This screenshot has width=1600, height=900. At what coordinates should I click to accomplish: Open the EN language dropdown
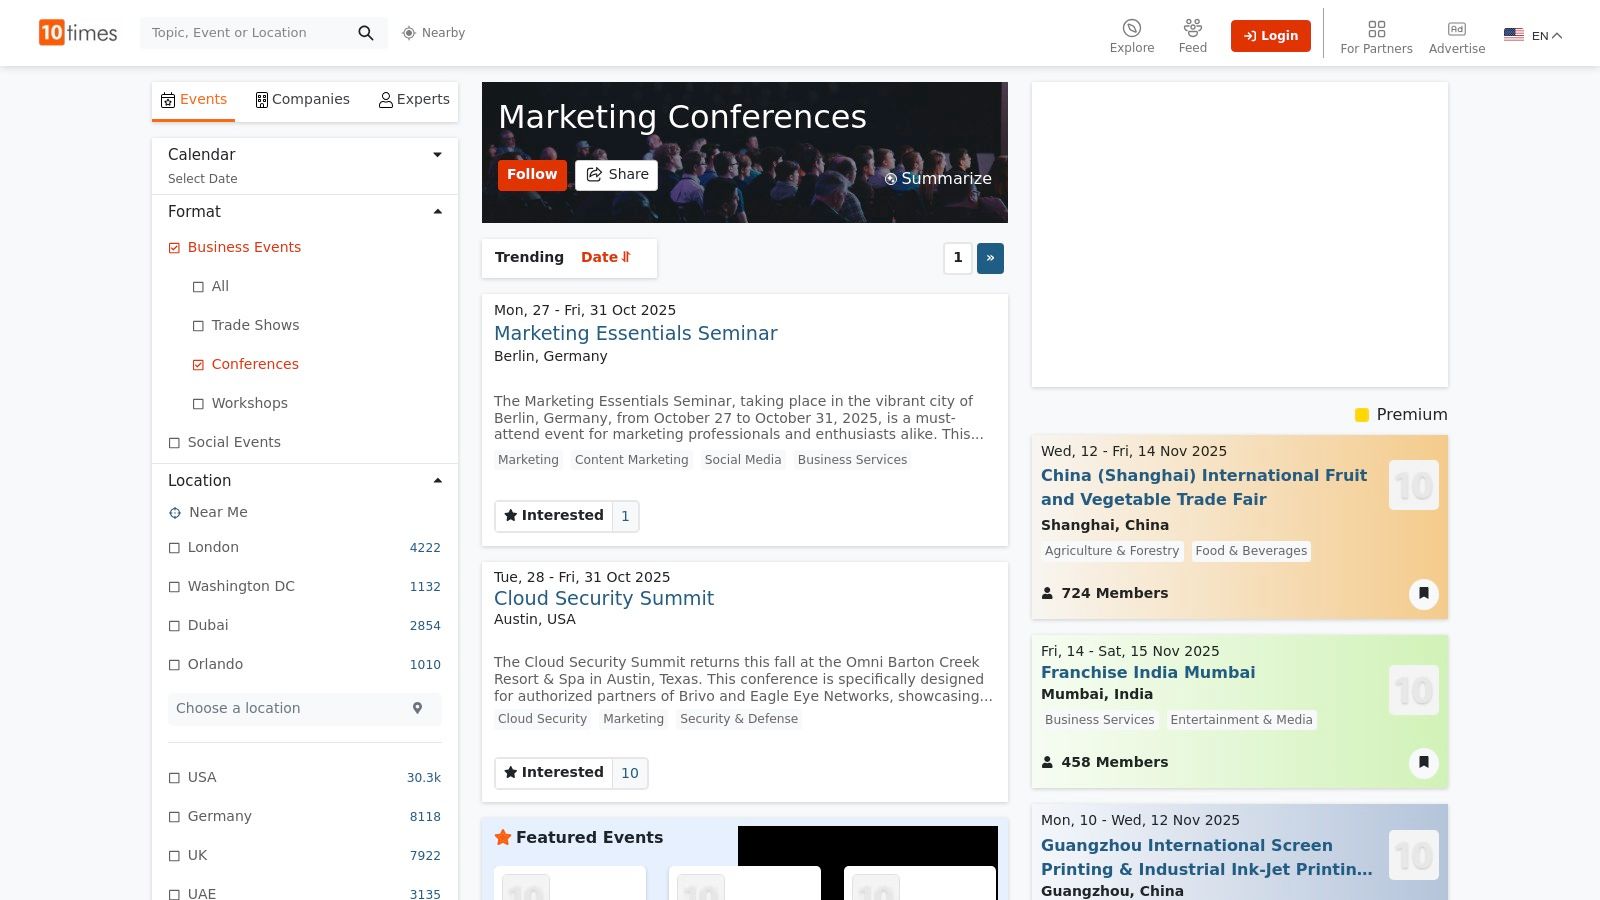click(1540, 34)
